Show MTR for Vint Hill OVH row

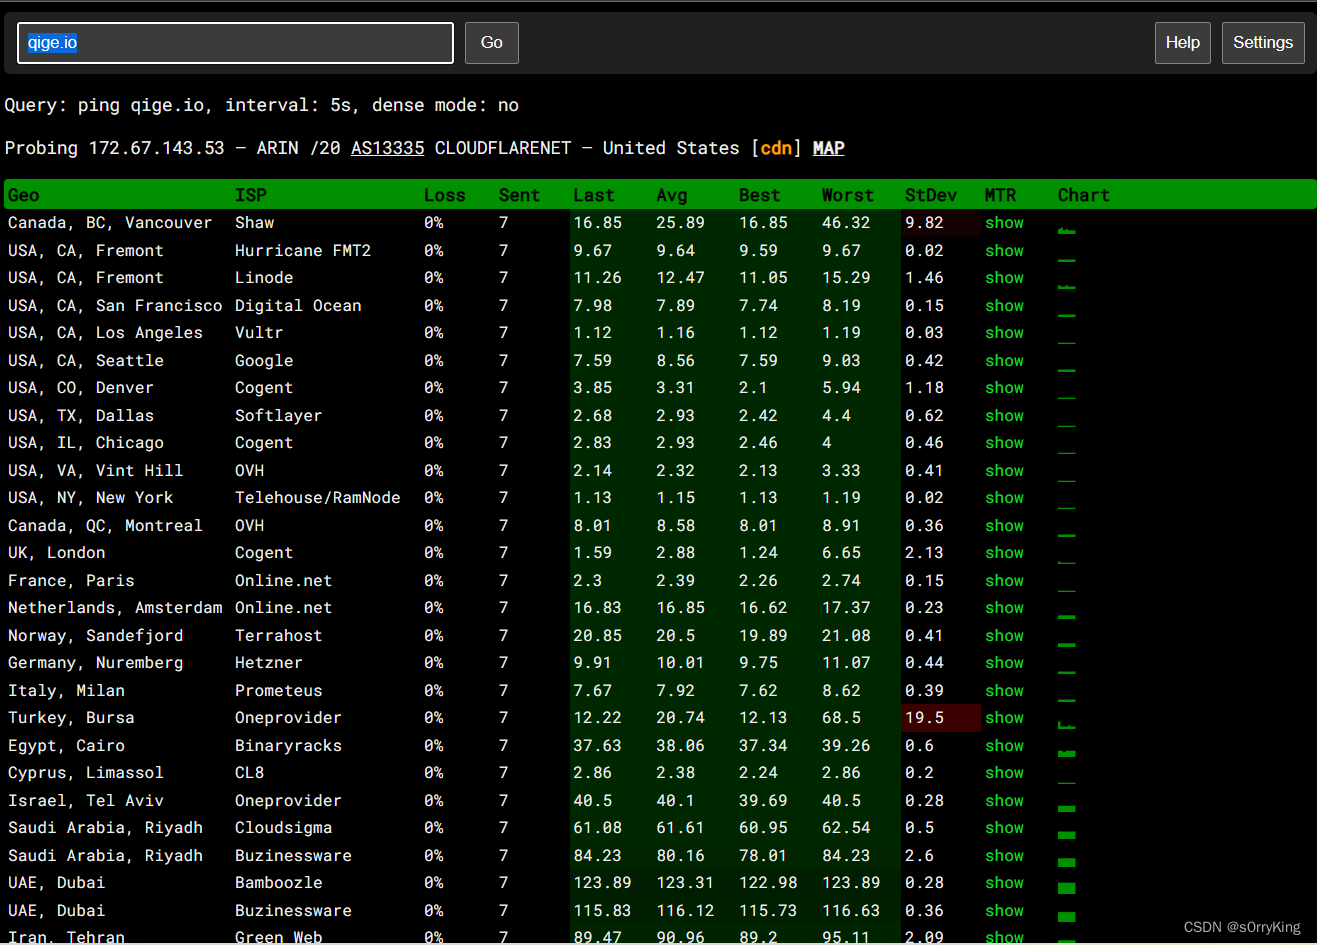[x=1004, y=471]
